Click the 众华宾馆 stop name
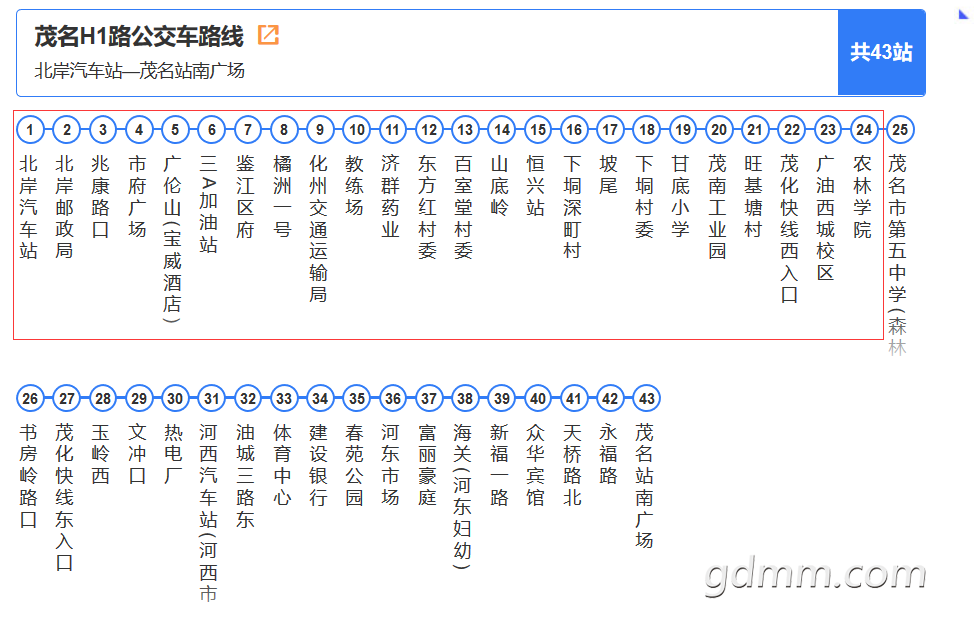This screenshot has height=637, width=974. (535, 465)
